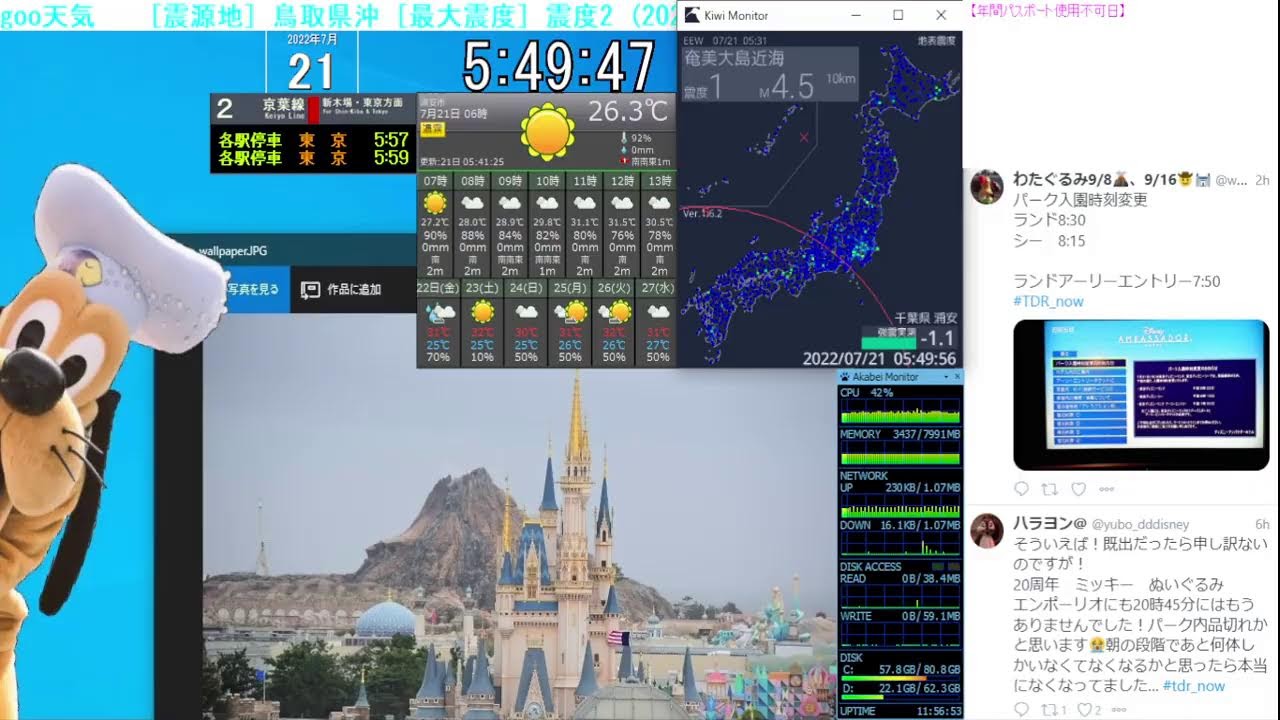
Task: Click the red X epicenter marker on map
Action: [804, 137]
